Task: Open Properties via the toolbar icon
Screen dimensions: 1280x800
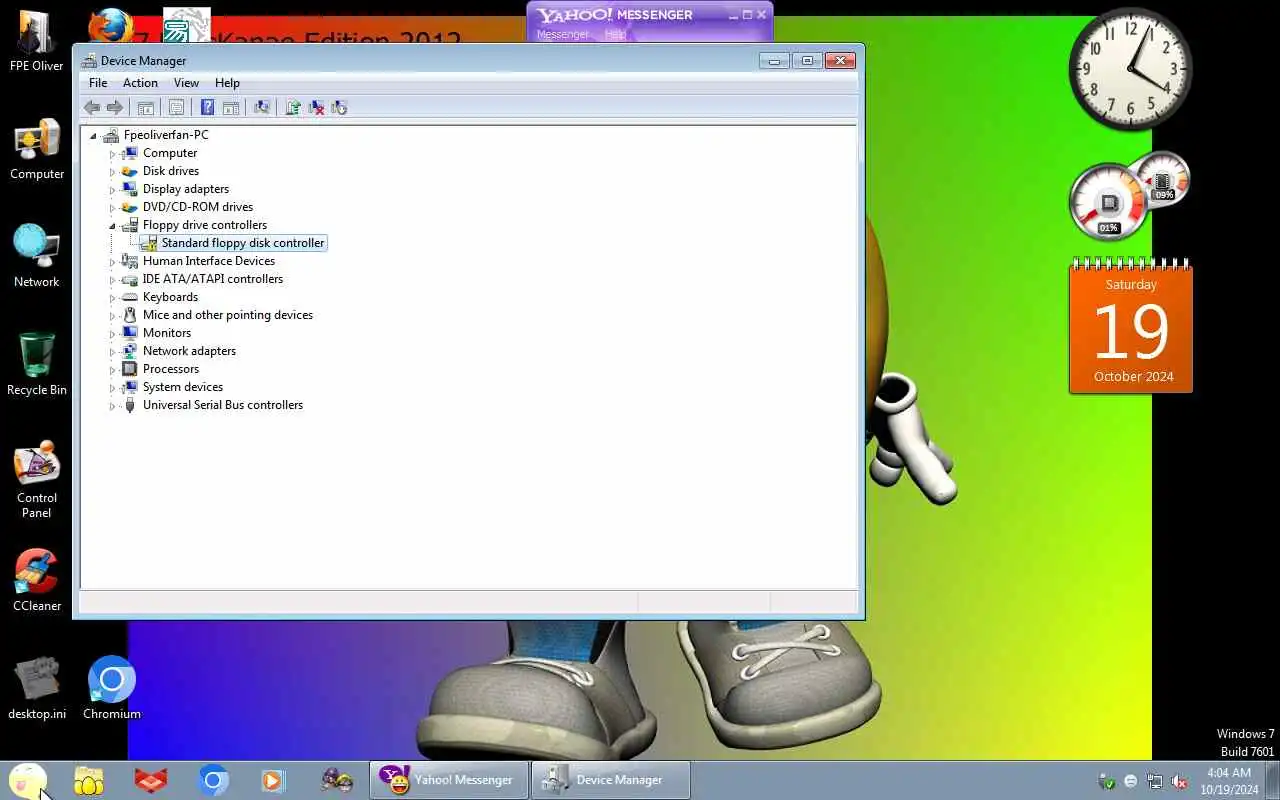Action: point(176,108)
